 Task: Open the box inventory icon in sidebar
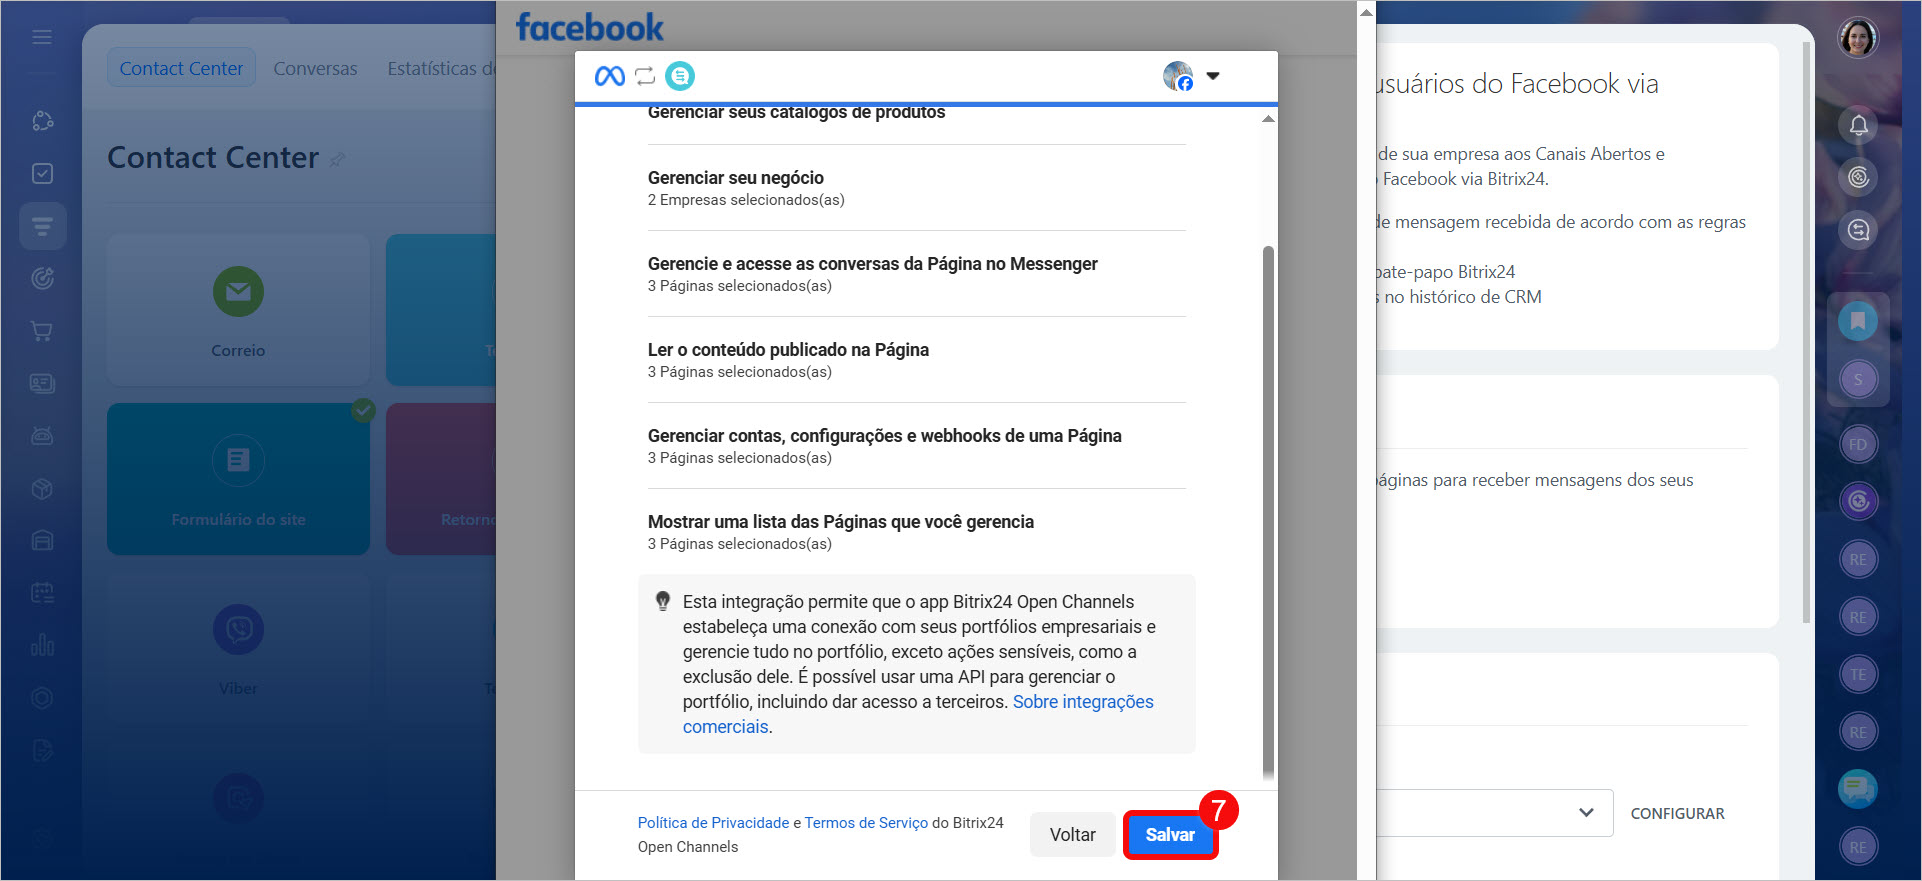click(42, 488)
